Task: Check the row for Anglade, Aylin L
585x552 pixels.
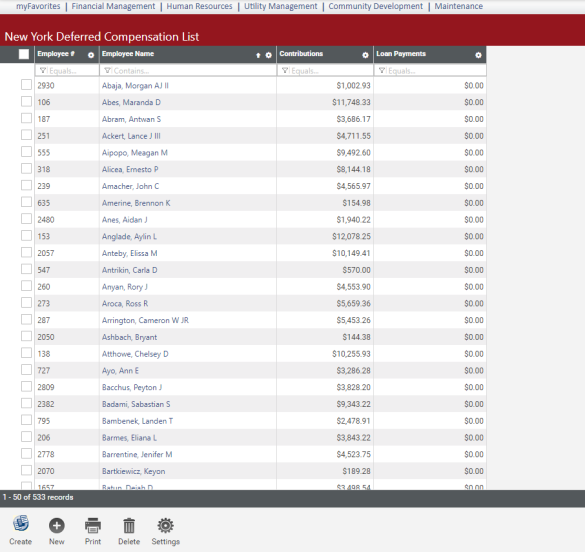Action: tap(26, 235)
